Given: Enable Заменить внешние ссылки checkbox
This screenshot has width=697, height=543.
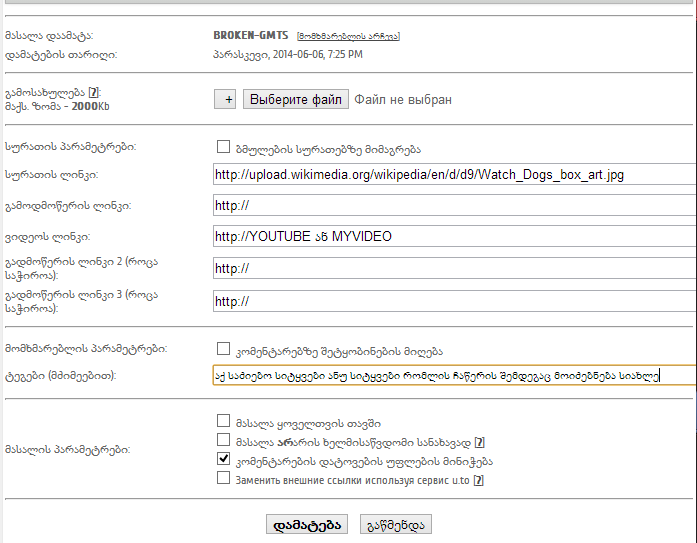Looking at the screenshot, I should [x=224, y=479].
